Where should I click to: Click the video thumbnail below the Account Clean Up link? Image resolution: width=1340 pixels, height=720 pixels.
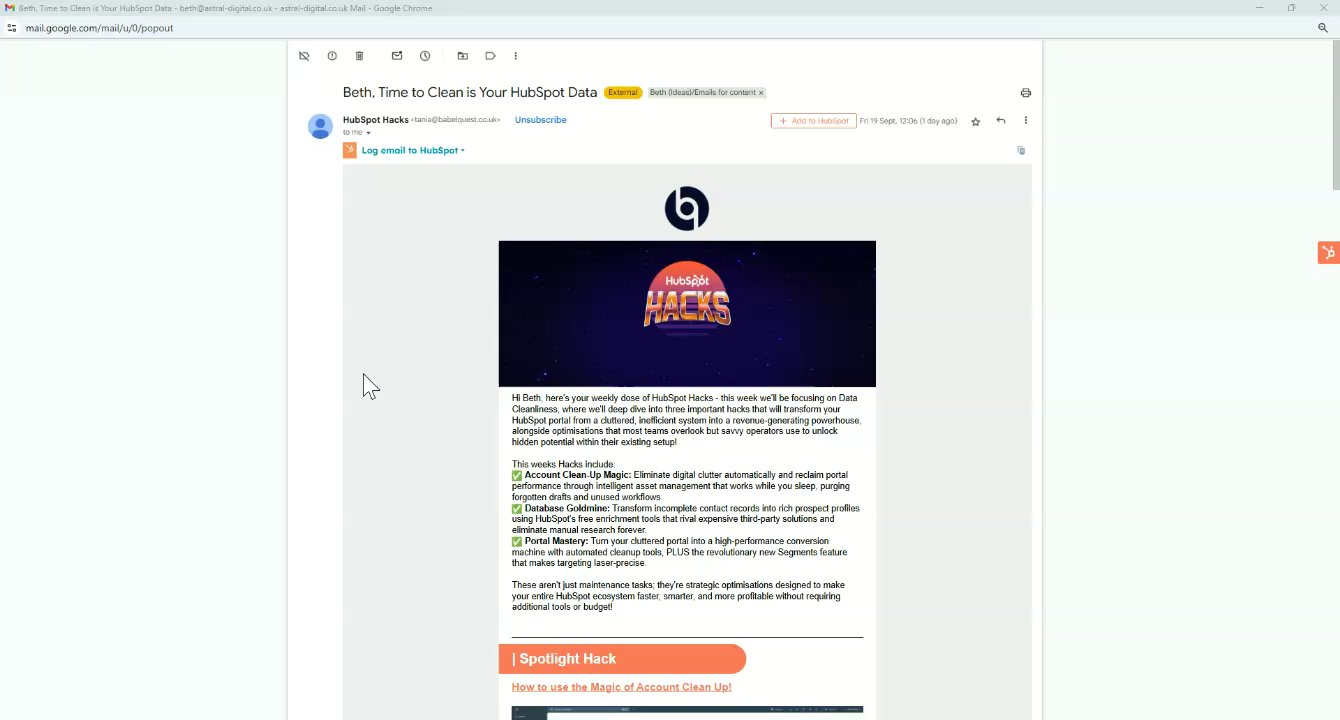[687, 713]
